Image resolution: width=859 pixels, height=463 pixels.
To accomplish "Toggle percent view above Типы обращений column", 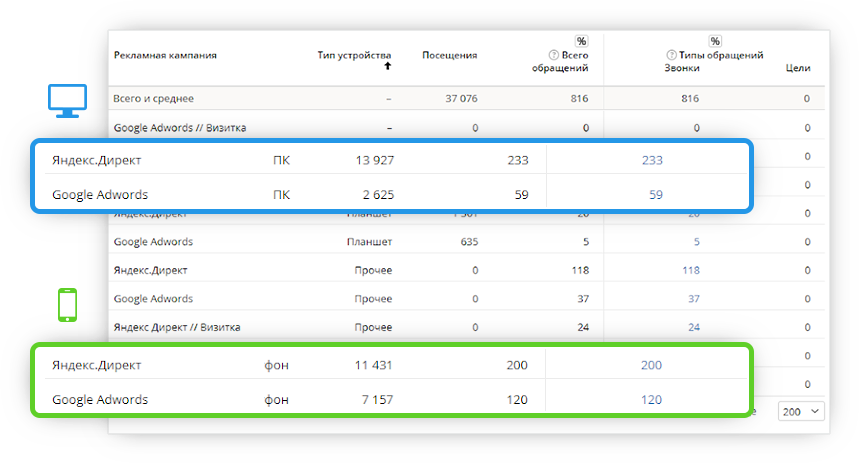I will 715,41.
